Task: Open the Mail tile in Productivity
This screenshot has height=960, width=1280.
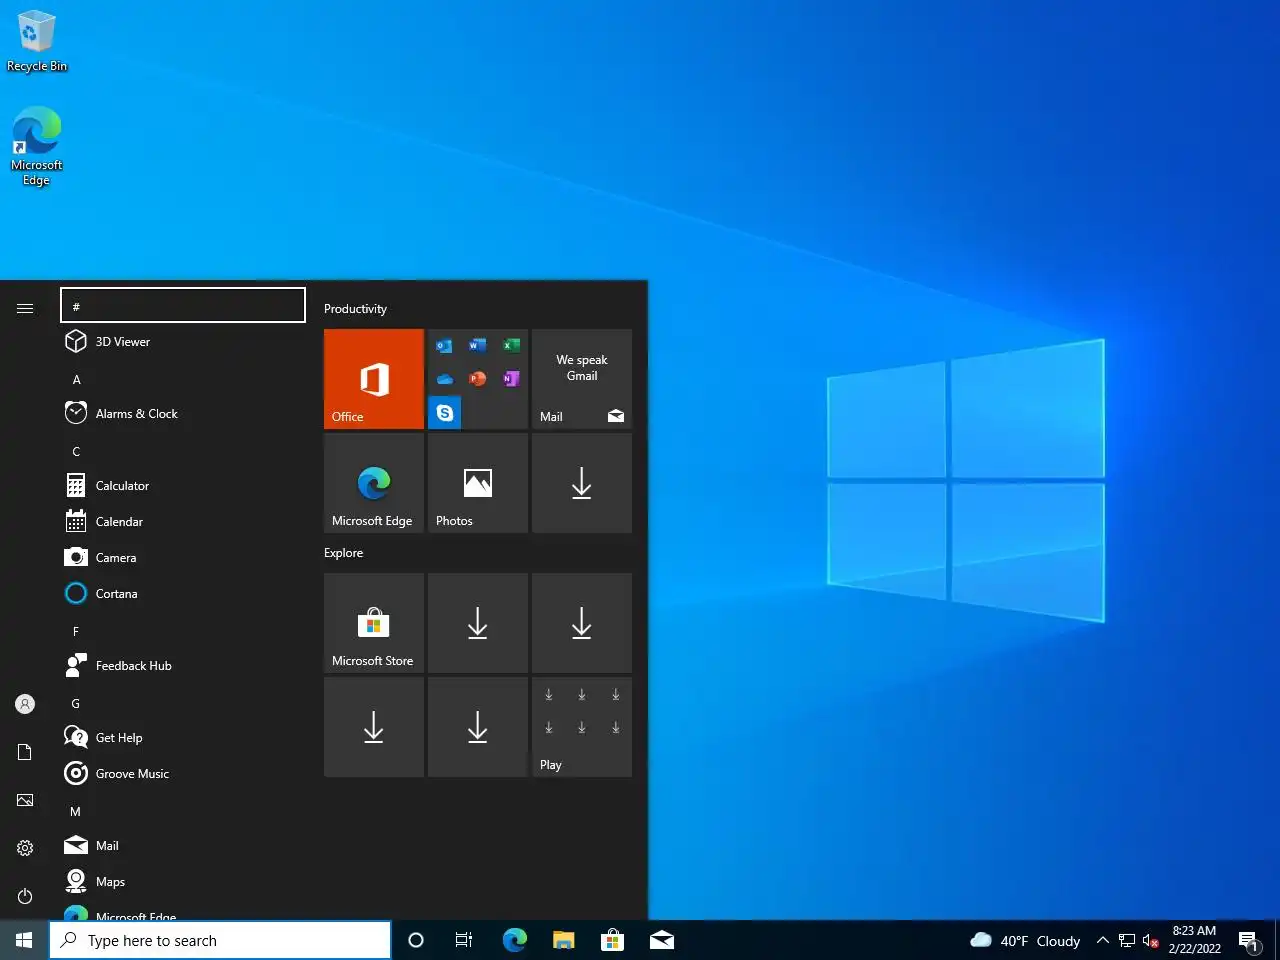Action: click(x=582, y=379)
